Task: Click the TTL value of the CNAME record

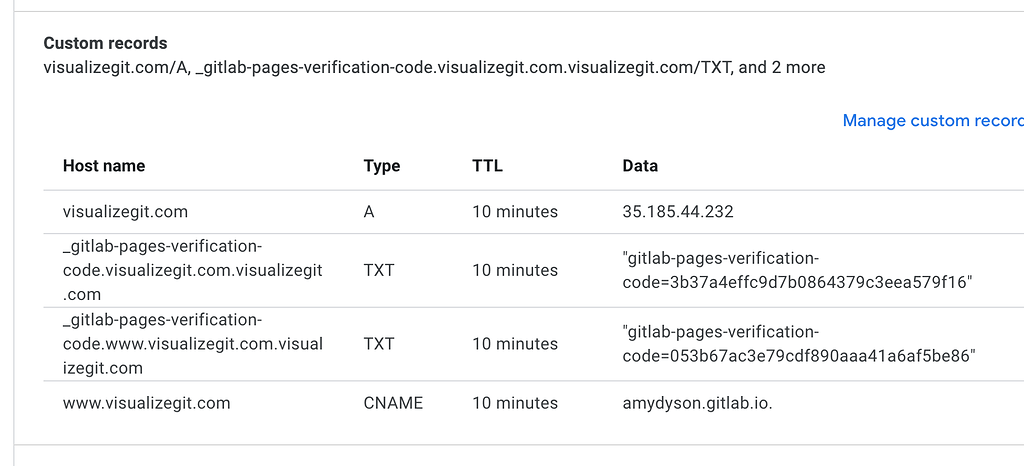Action: [x=515, y=403]
